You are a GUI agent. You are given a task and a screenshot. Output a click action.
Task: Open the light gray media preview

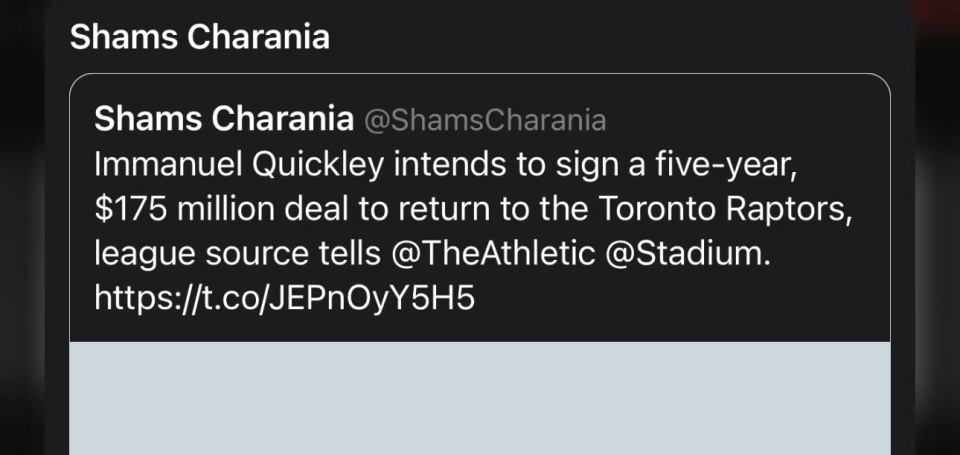(480, 398)
